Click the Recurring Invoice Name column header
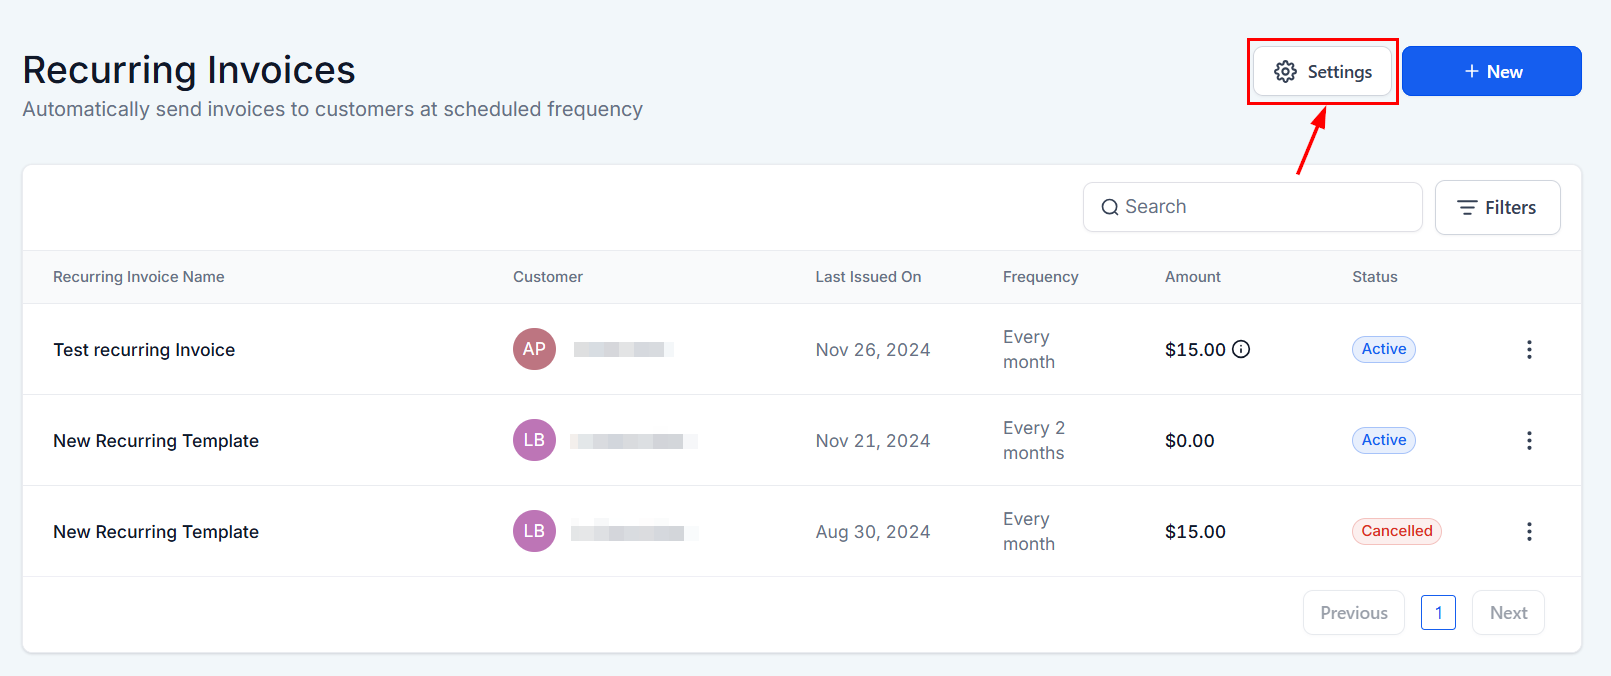This screenshot has height=676, width=1611. 139,277
